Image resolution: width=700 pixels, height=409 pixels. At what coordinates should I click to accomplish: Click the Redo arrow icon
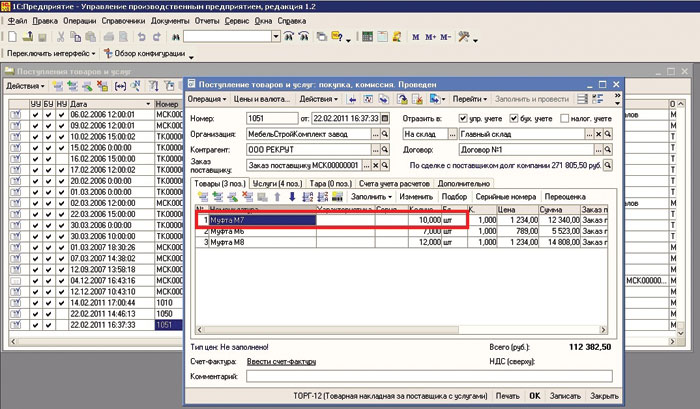156,37
